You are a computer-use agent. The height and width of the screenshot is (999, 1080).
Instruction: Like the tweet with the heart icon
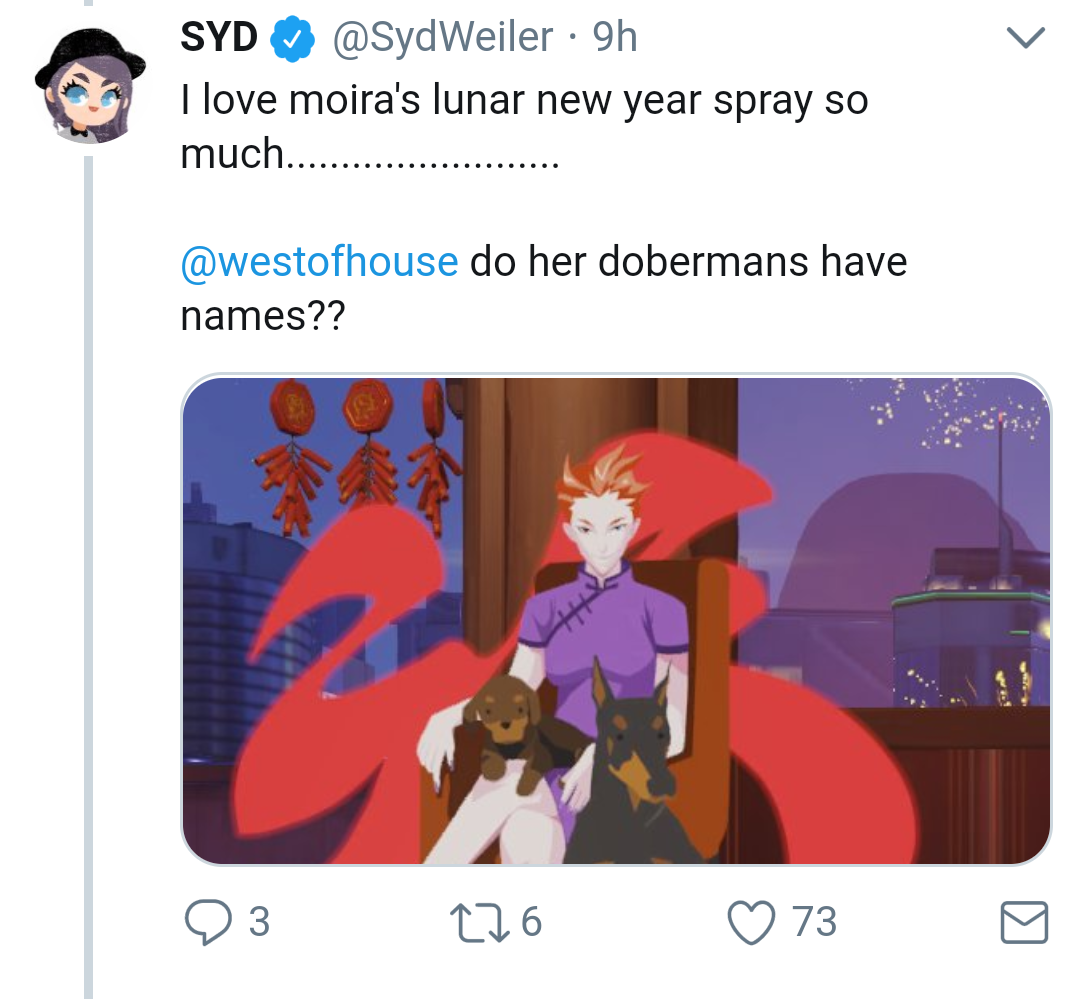click(751, 922)
